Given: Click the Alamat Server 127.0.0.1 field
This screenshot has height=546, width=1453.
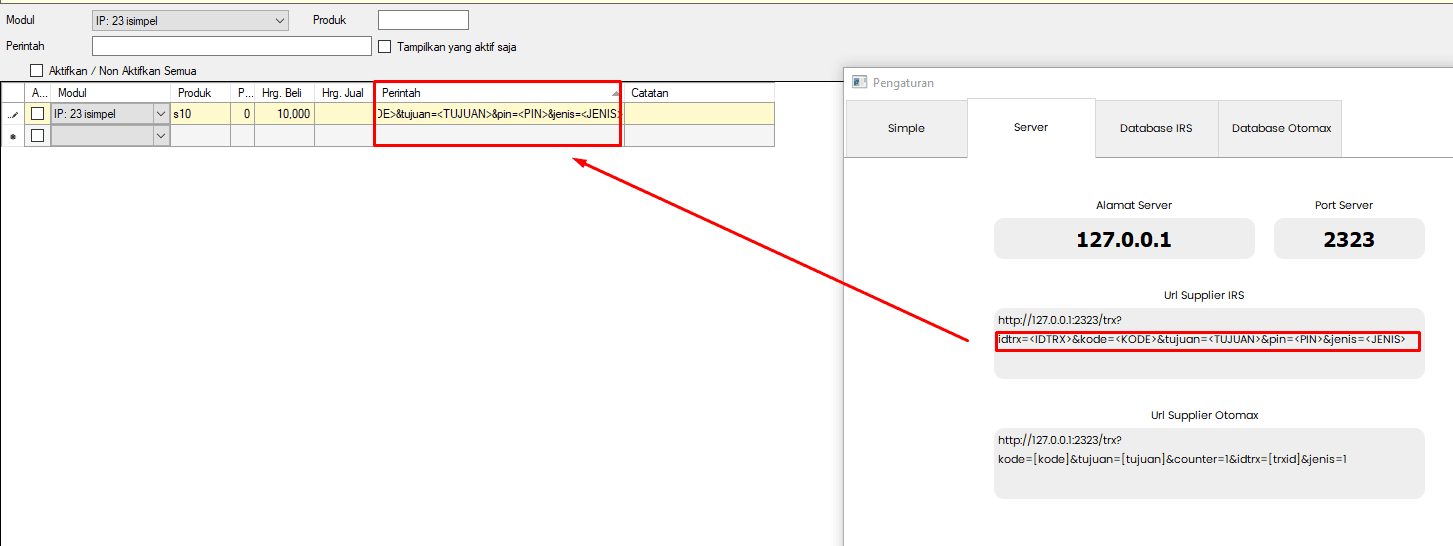Looking at the screenshot, I should [1123, 240].
